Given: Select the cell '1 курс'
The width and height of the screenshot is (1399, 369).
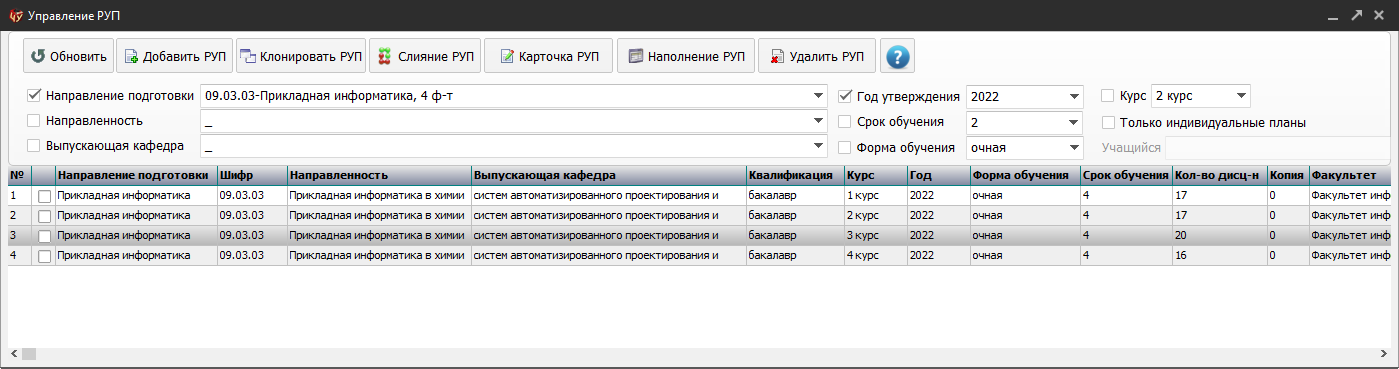Looking at the screenshot, I should point(876,196).
